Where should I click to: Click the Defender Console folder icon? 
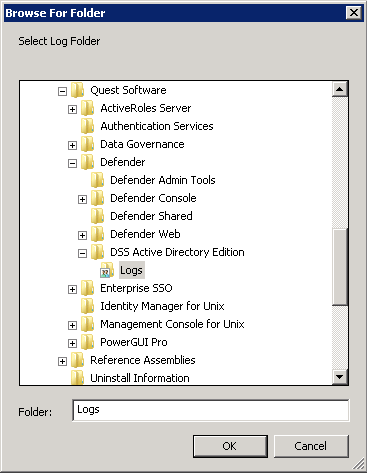coord(97,198)
